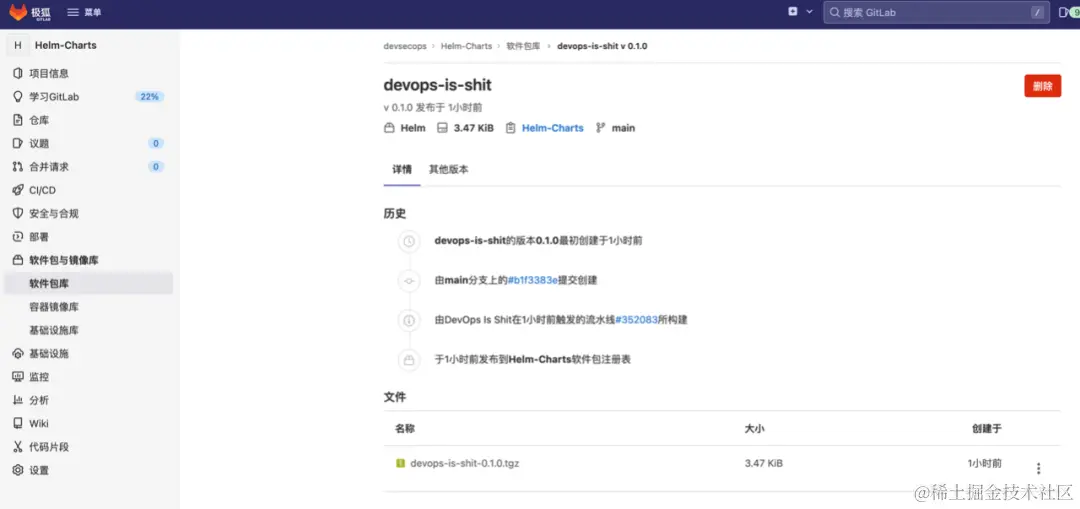The height and width of the screenshot is (509, 1080).
Task: Click the 软件包与镜像库 package icon
Action: (x=18, y=260)
